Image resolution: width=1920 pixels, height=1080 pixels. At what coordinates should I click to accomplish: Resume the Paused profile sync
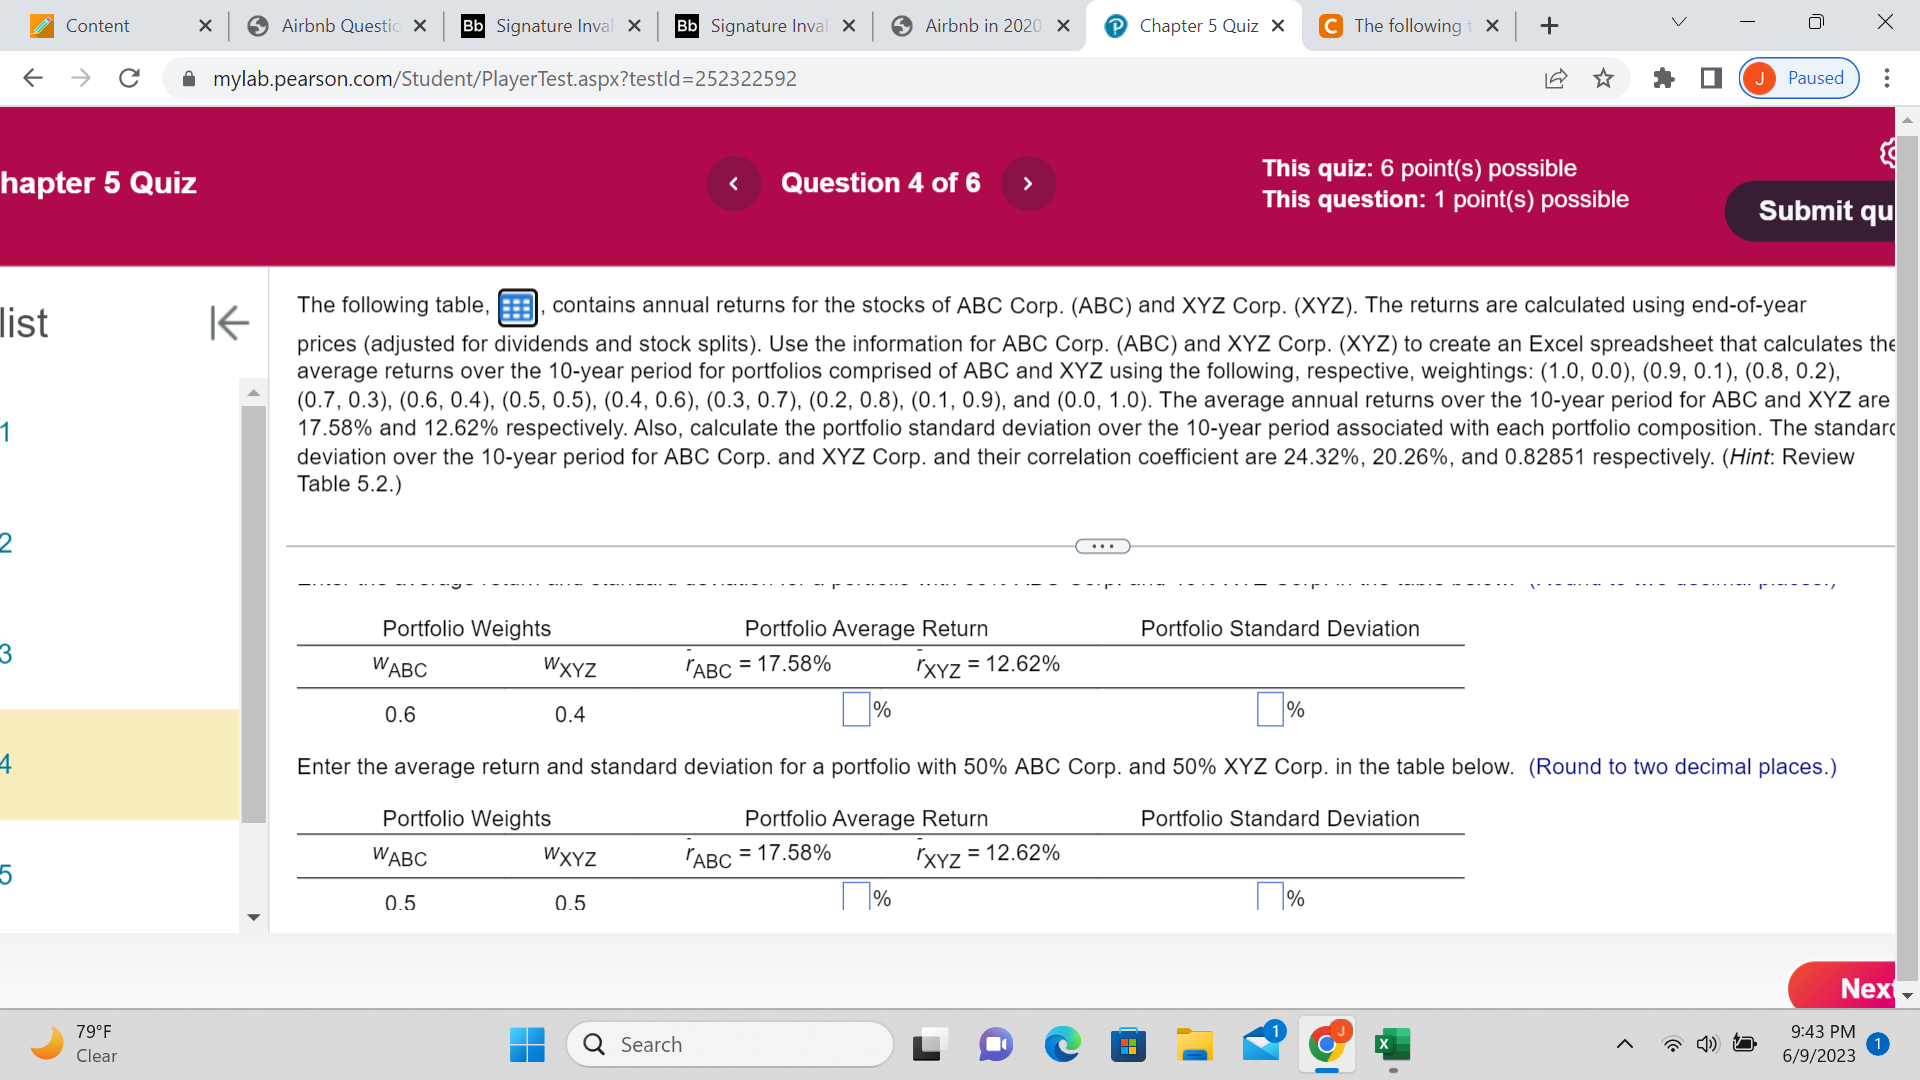pos(1798,78)
